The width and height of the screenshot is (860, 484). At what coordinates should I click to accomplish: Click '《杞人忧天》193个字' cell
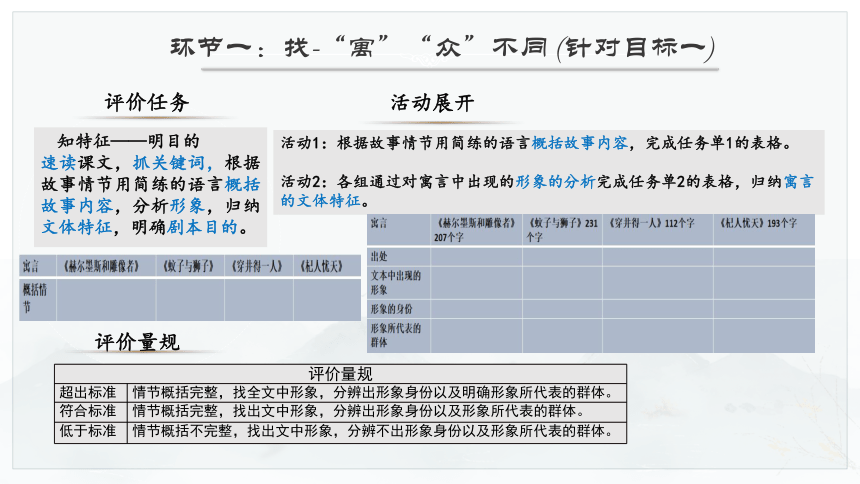pyautogui.click(x=764, y=230)
